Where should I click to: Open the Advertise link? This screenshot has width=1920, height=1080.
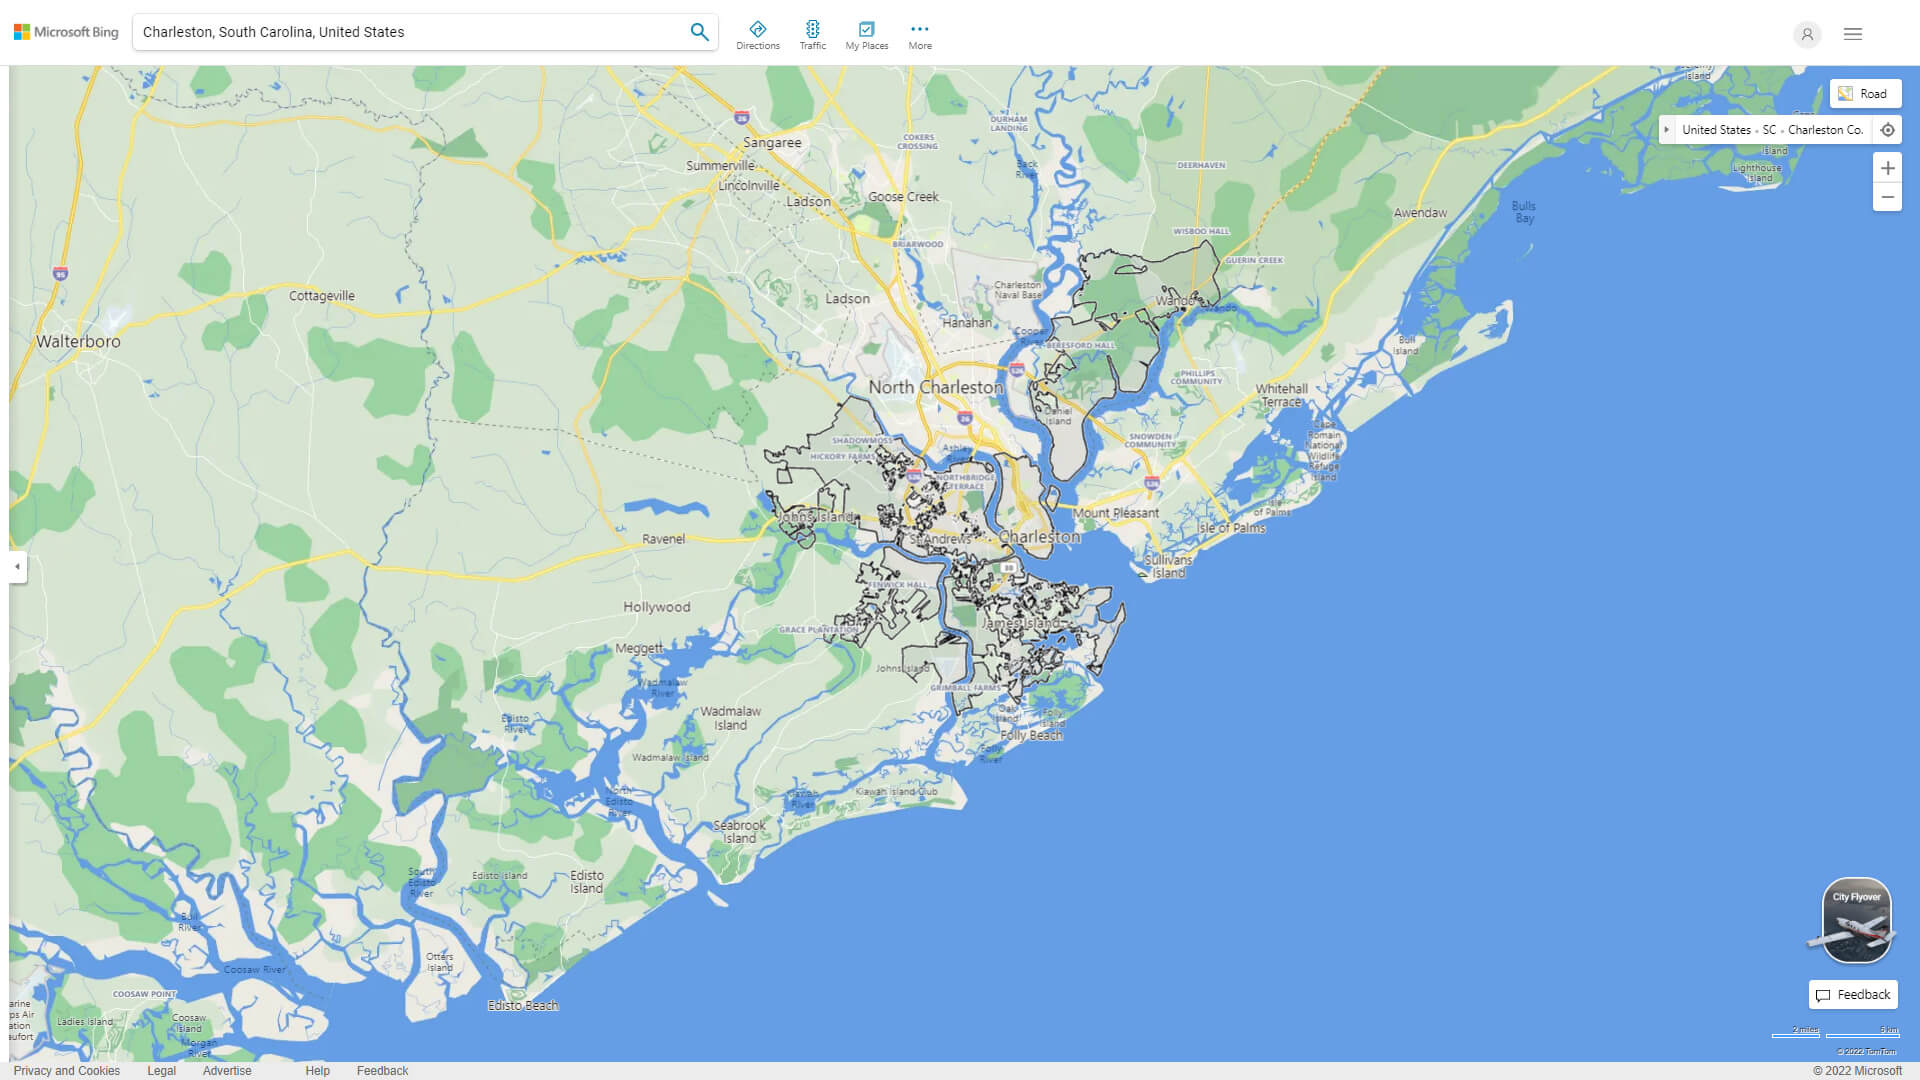point(228,1070)
